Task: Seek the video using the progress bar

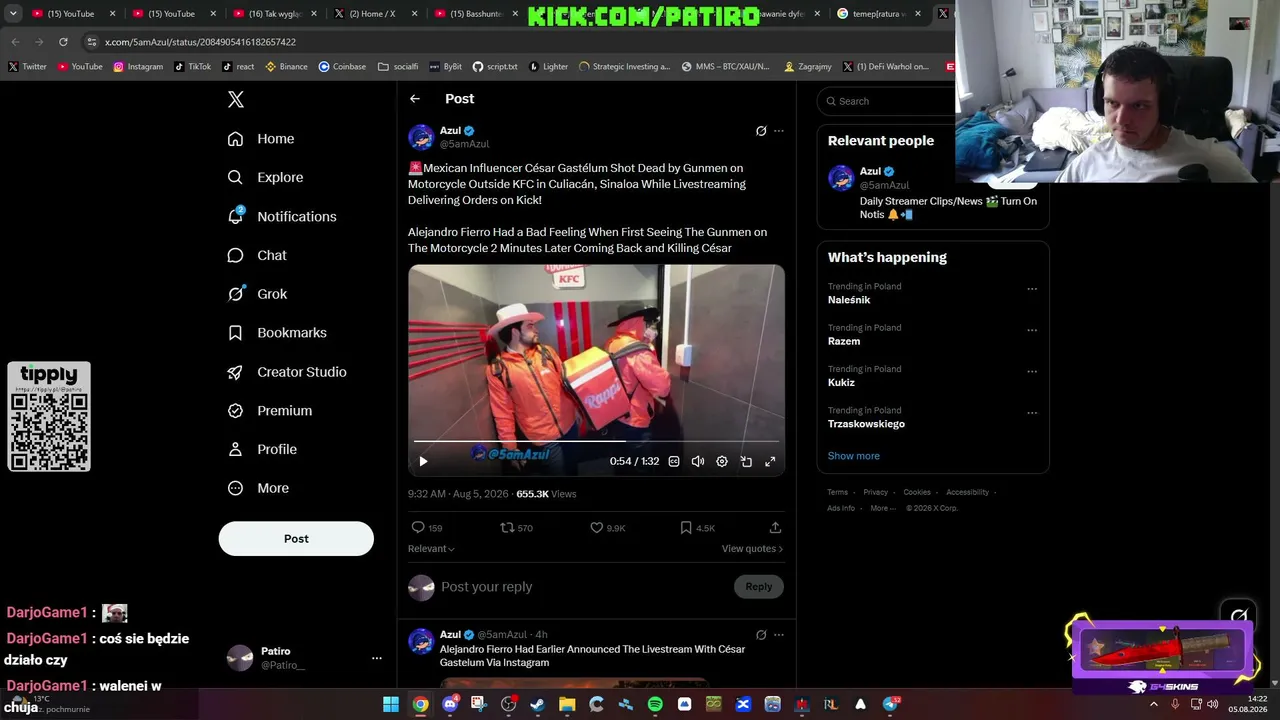Action: (x=596, y=441)
